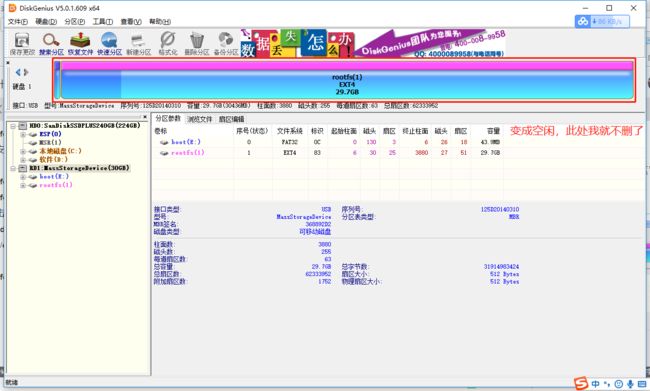
Task: Expand the ESP(0) partition node
Action: (x=23, y=134)
